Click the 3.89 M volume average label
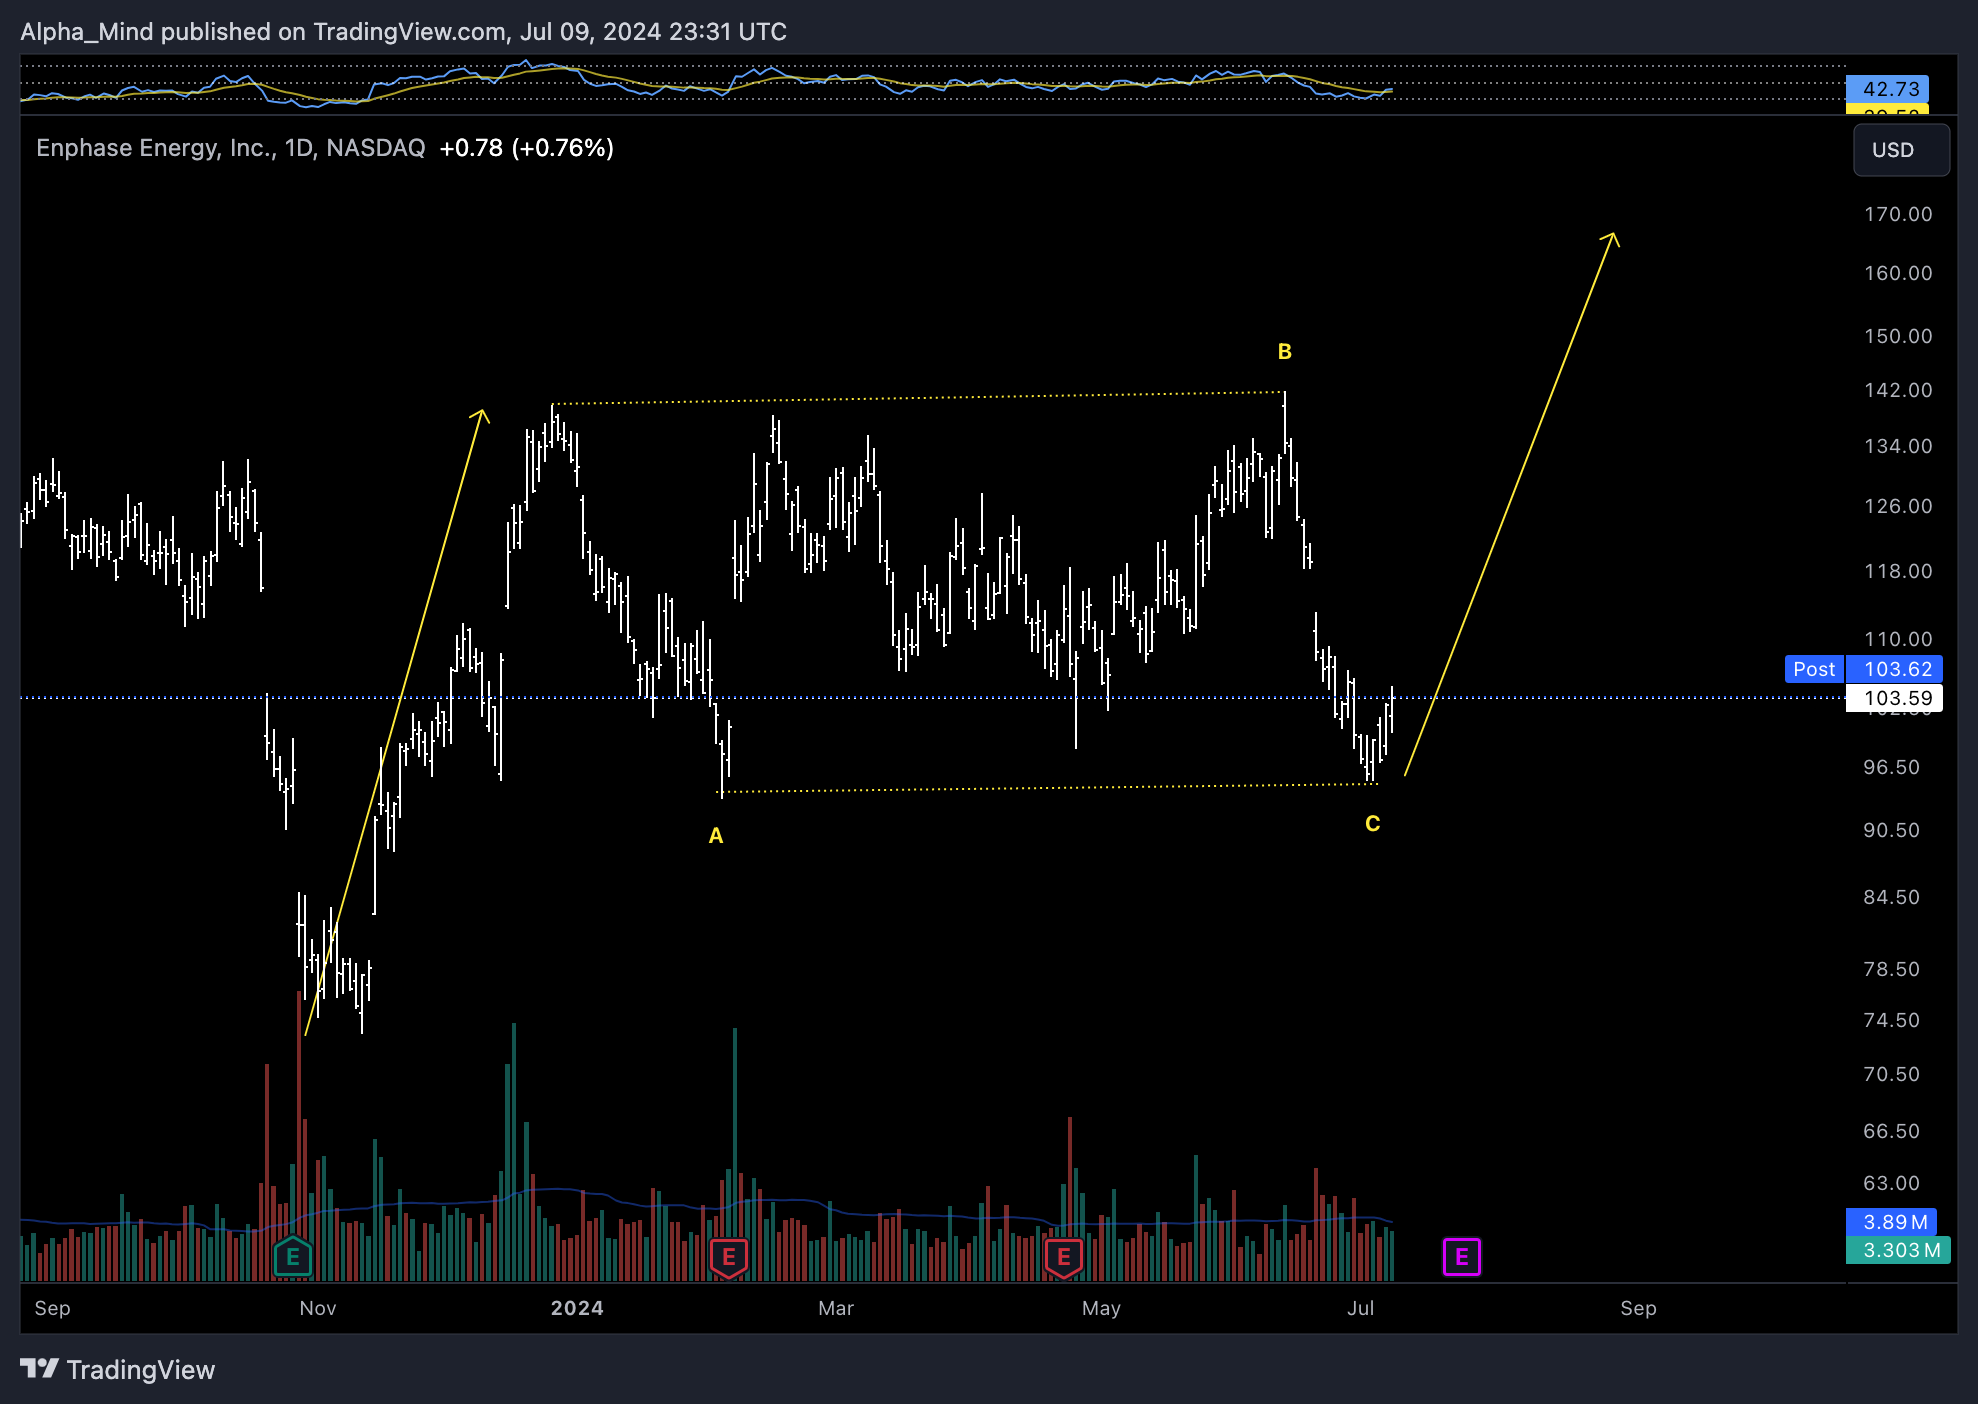This screenshot has height=1404, width=1978. [1891, 1222]
